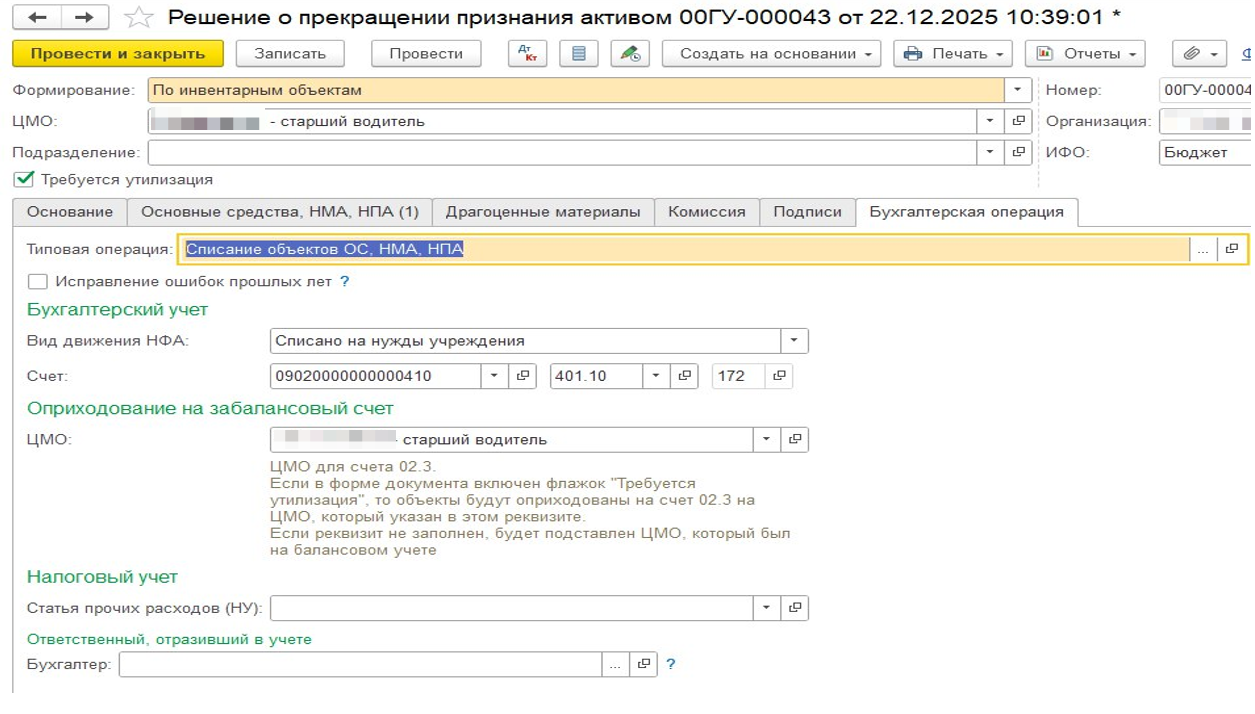Click ИФО field showing Бюджет

[x=1205, y=153]
